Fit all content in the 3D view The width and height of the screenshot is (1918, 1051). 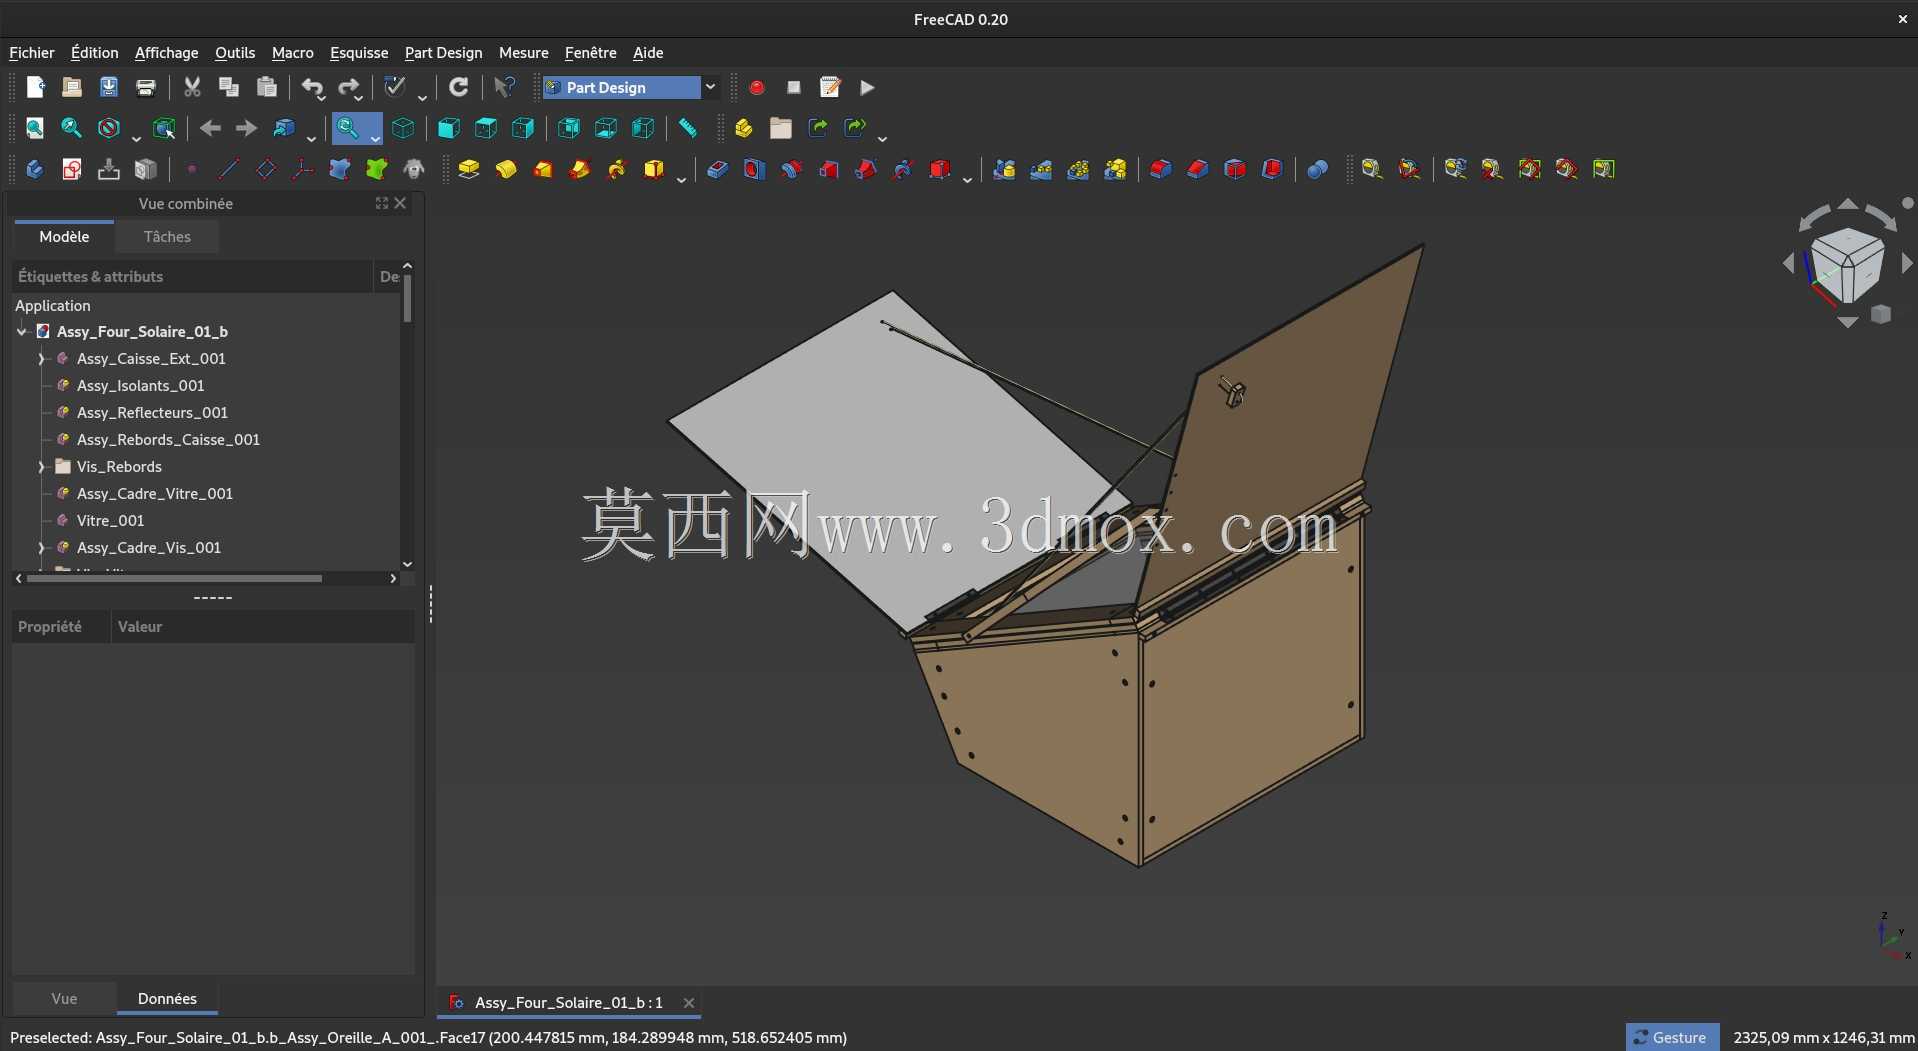click(35, 128)
